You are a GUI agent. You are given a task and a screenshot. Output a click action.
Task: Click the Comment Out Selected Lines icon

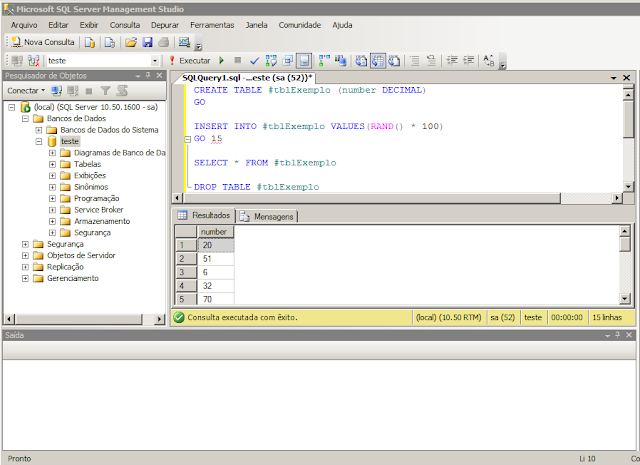(415, 61)
